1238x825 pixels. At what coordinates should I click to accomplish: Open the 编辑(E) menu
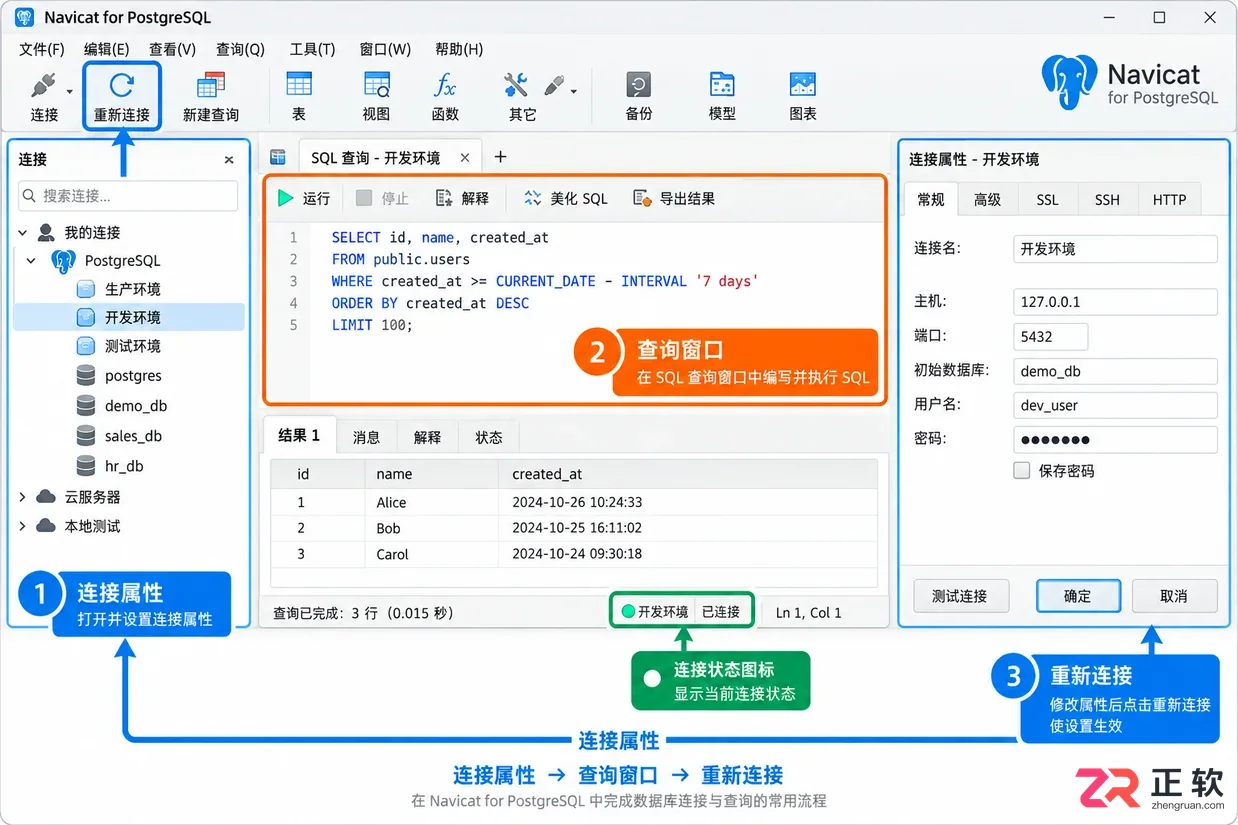point(106,49)
